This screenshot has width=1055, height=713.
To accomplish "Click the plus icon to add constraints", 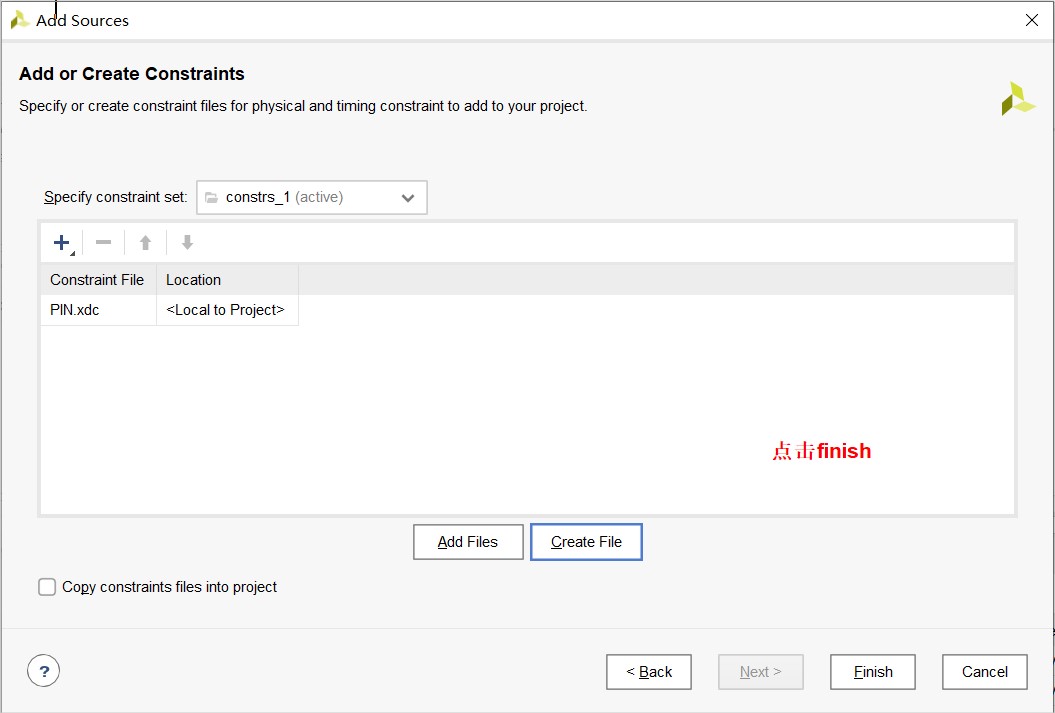I will (x=62, y=243).
